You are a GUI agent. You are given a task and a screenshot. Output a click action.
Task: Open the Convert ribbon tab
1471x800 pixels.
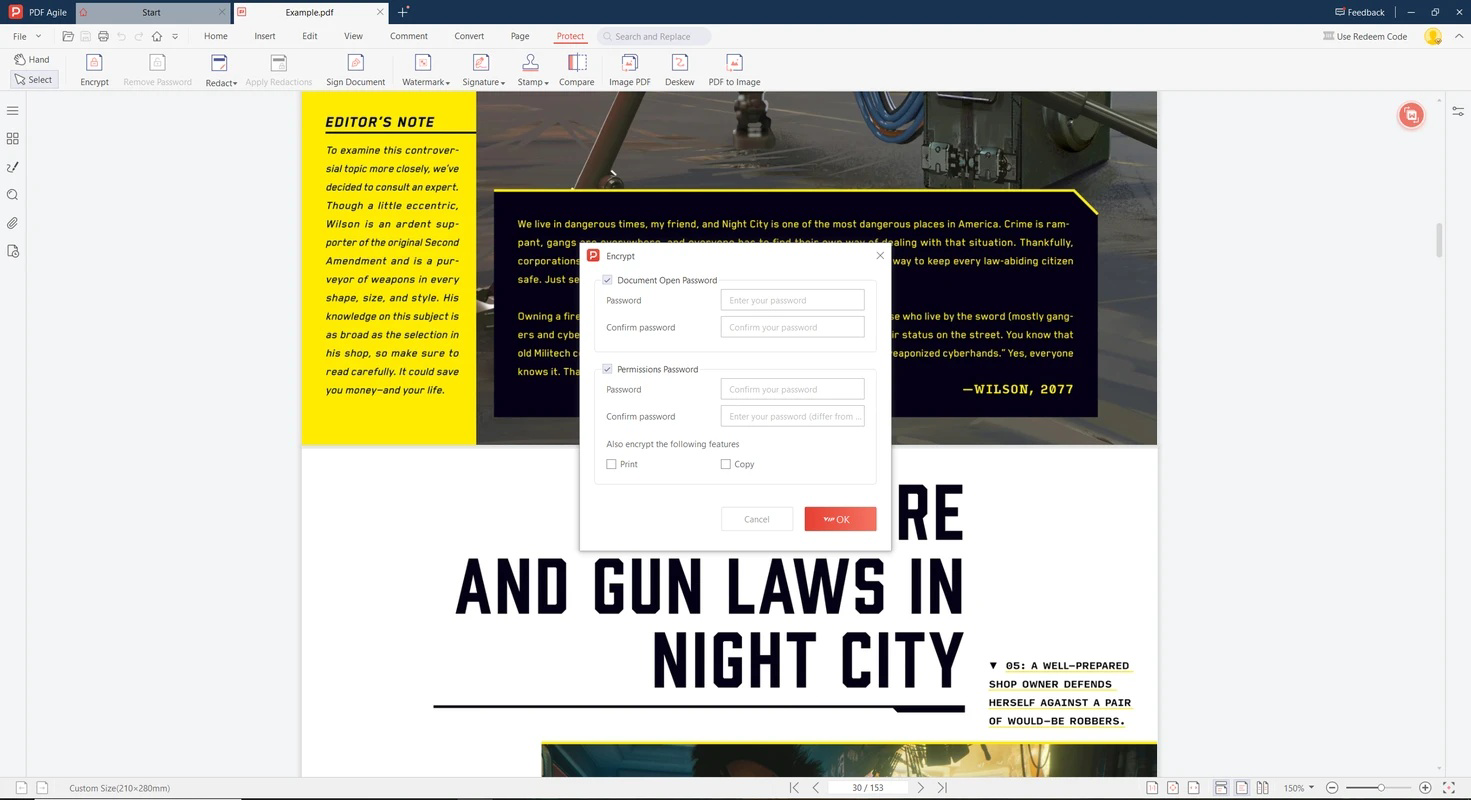point(469,36)
